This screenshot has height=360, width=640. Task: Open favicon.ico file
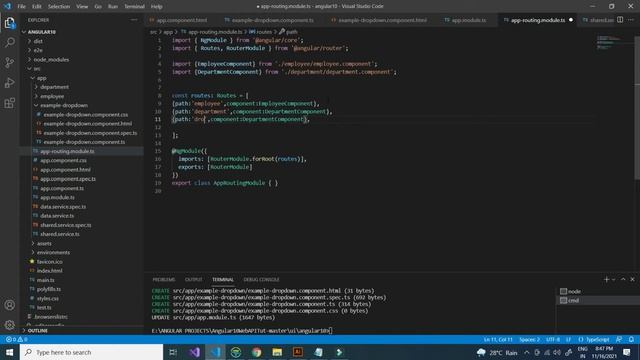tap(50, 262)
